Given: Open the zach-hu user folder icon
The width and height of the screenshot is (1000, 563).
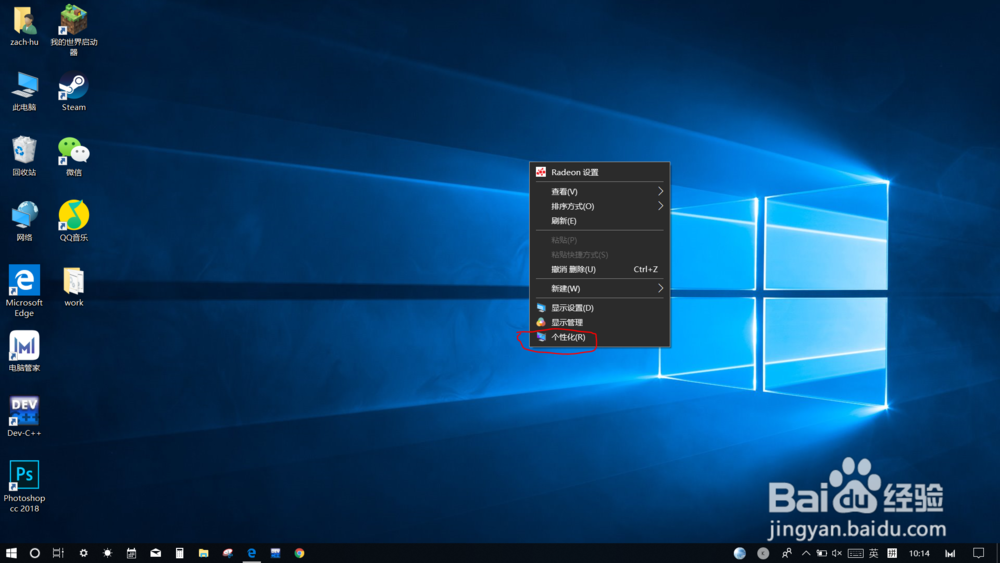Looking at the screenshot, I should [x=24, y=26].
